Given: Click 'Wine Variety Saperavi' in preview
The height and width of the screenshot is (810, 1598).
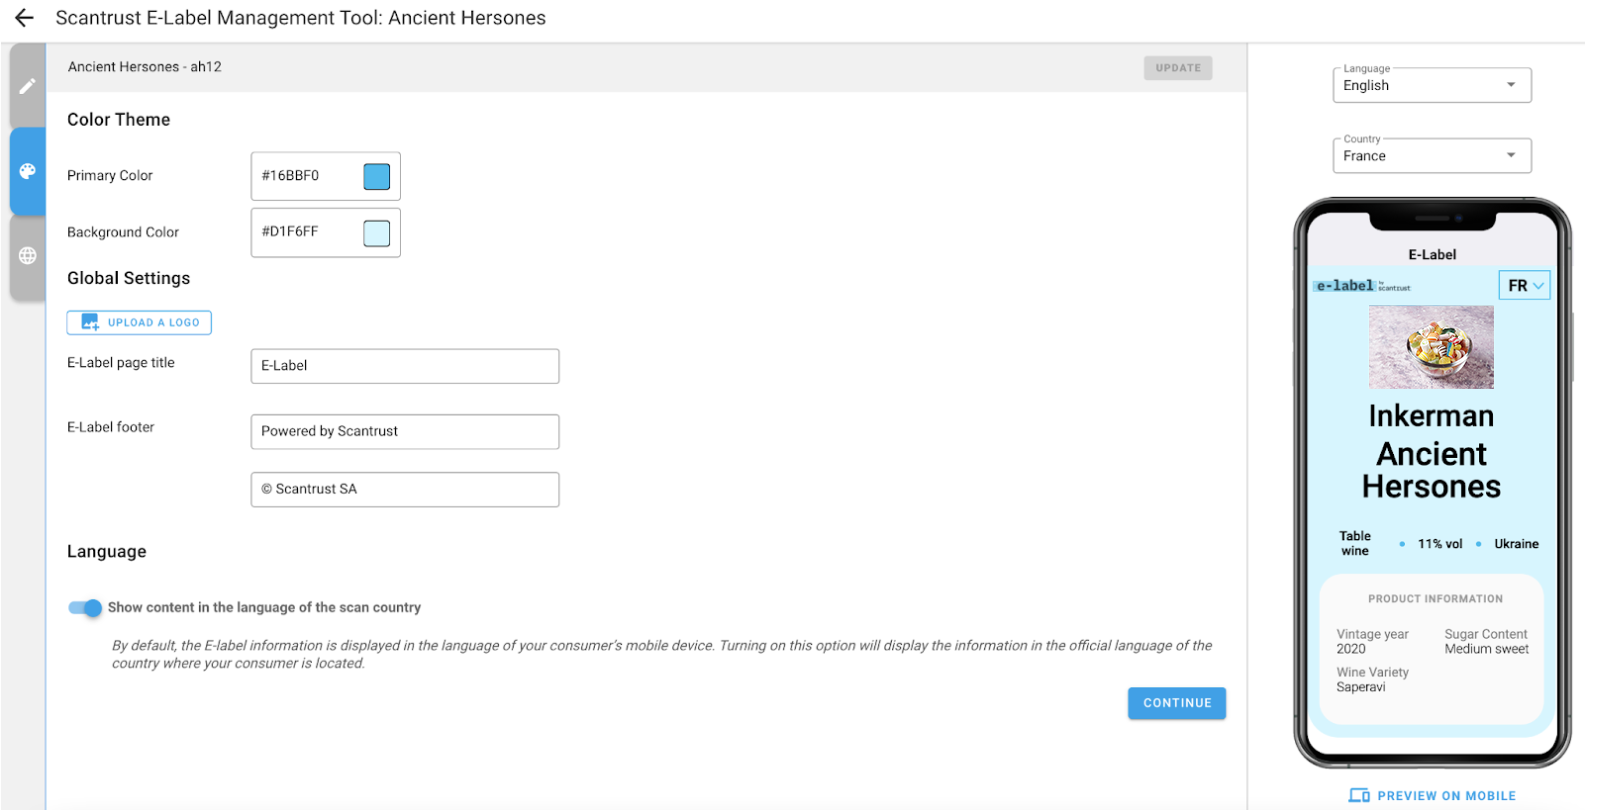Looking at the screenshot, I should pyautogui.click(x=1372, y=680).
